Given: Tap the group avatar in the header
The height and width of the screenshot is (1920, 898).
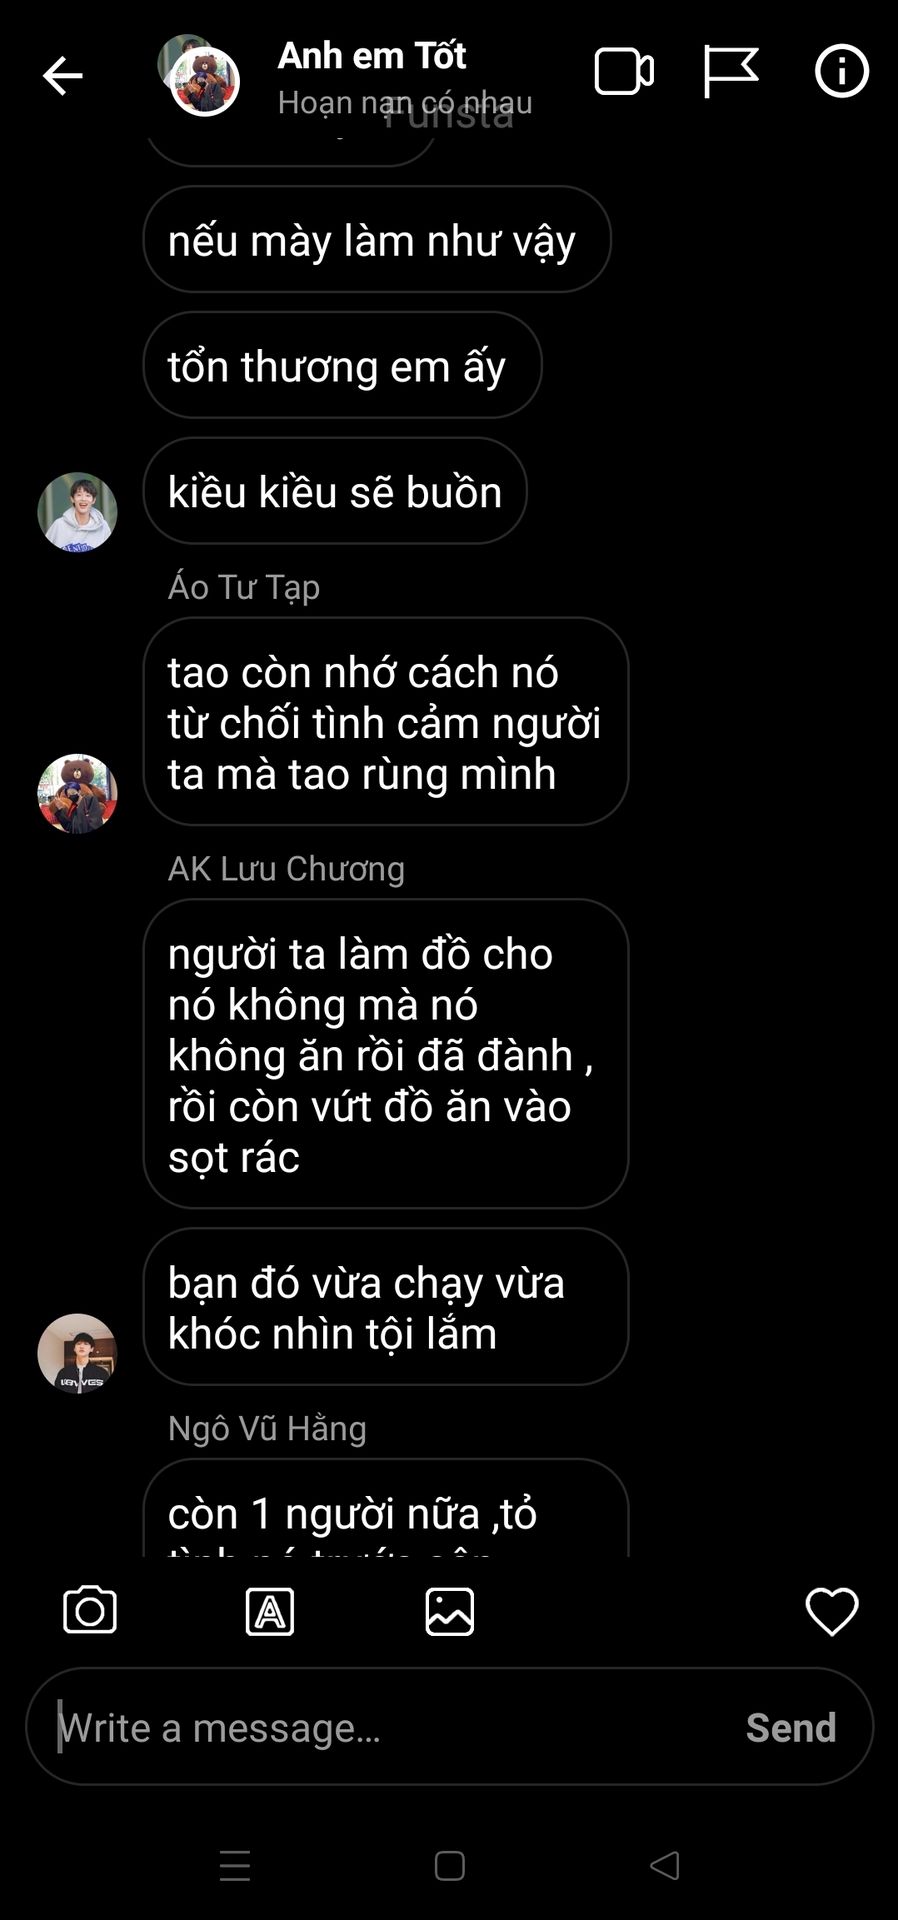Looking at the screenshot, I should click(x=199, y=76).
